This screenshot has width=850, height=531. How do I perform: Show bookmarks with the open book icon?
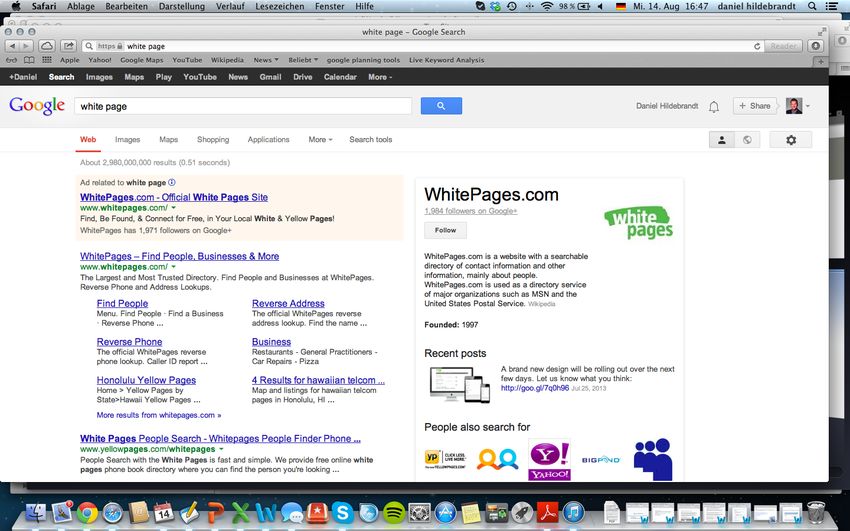[29, 60]
